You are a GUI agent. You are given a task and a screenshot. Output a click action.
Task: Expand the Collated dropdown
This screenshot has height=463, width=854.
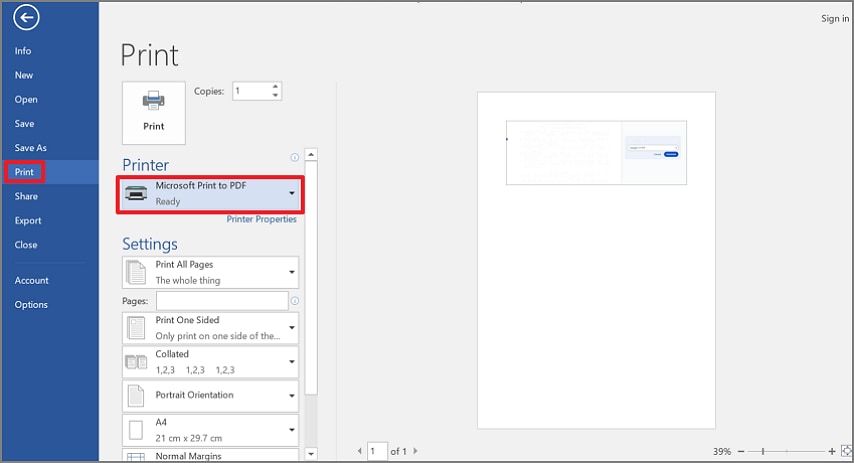point(210,362)
